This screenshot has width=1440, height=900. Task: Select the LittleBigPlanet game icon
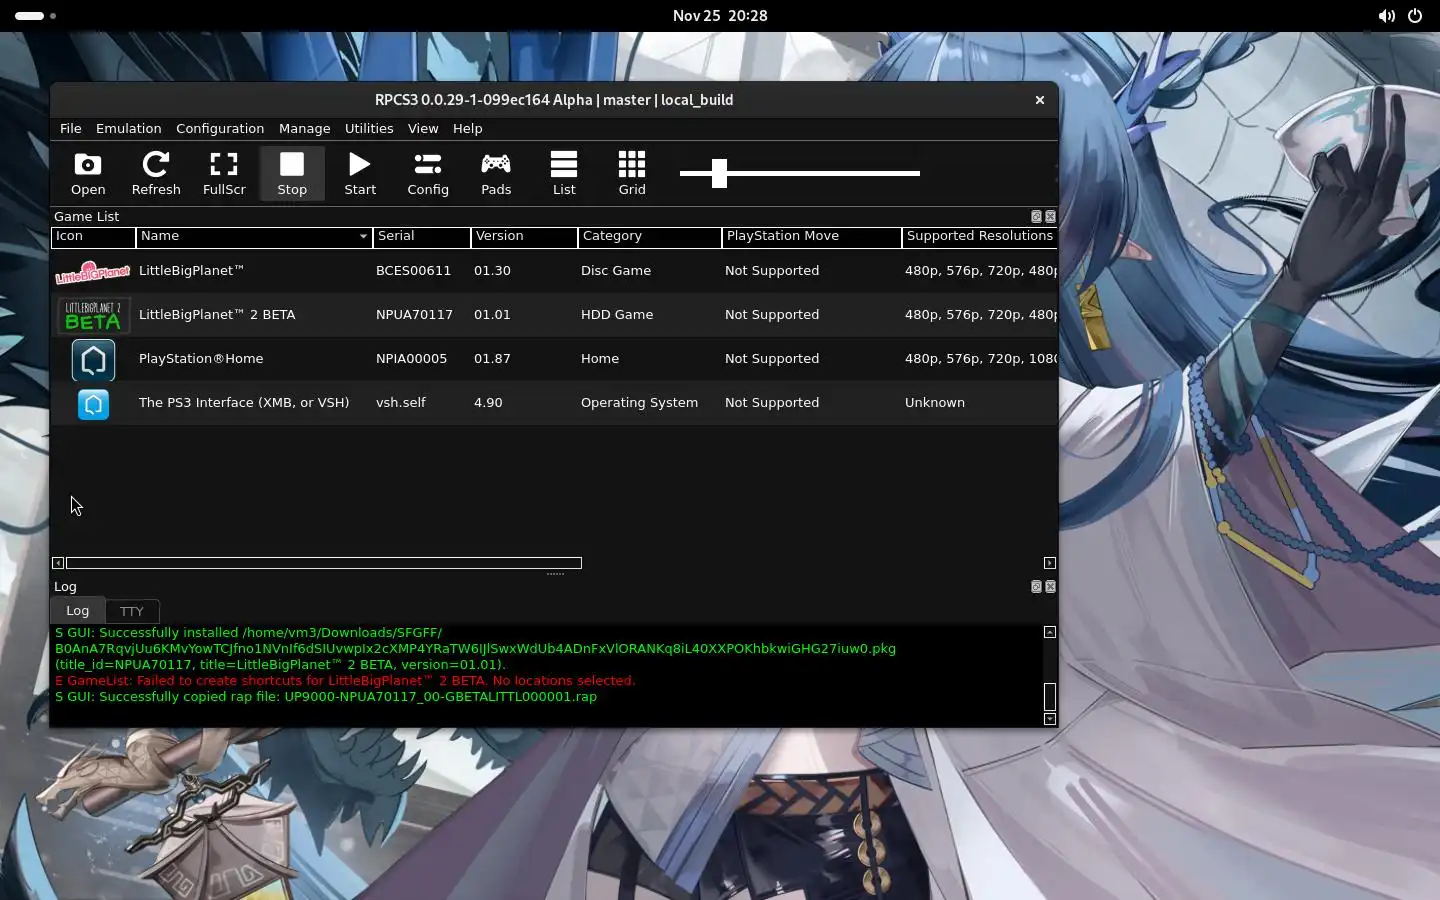93,271
